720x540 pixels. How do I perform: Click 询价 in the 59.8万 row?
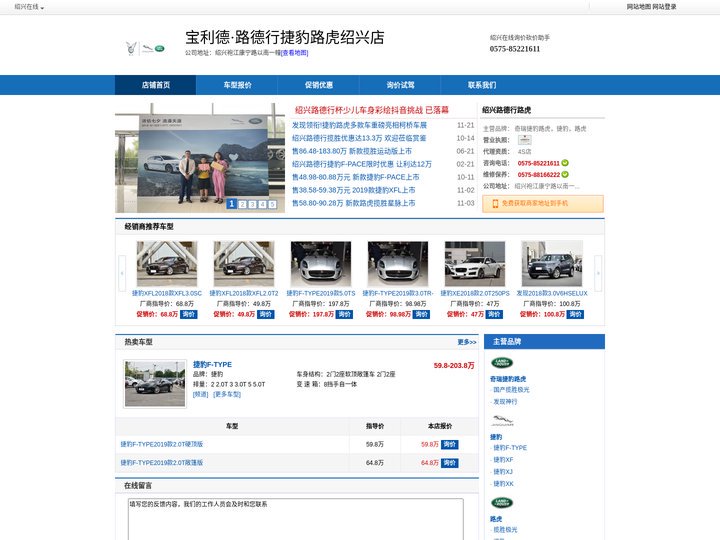450,444
